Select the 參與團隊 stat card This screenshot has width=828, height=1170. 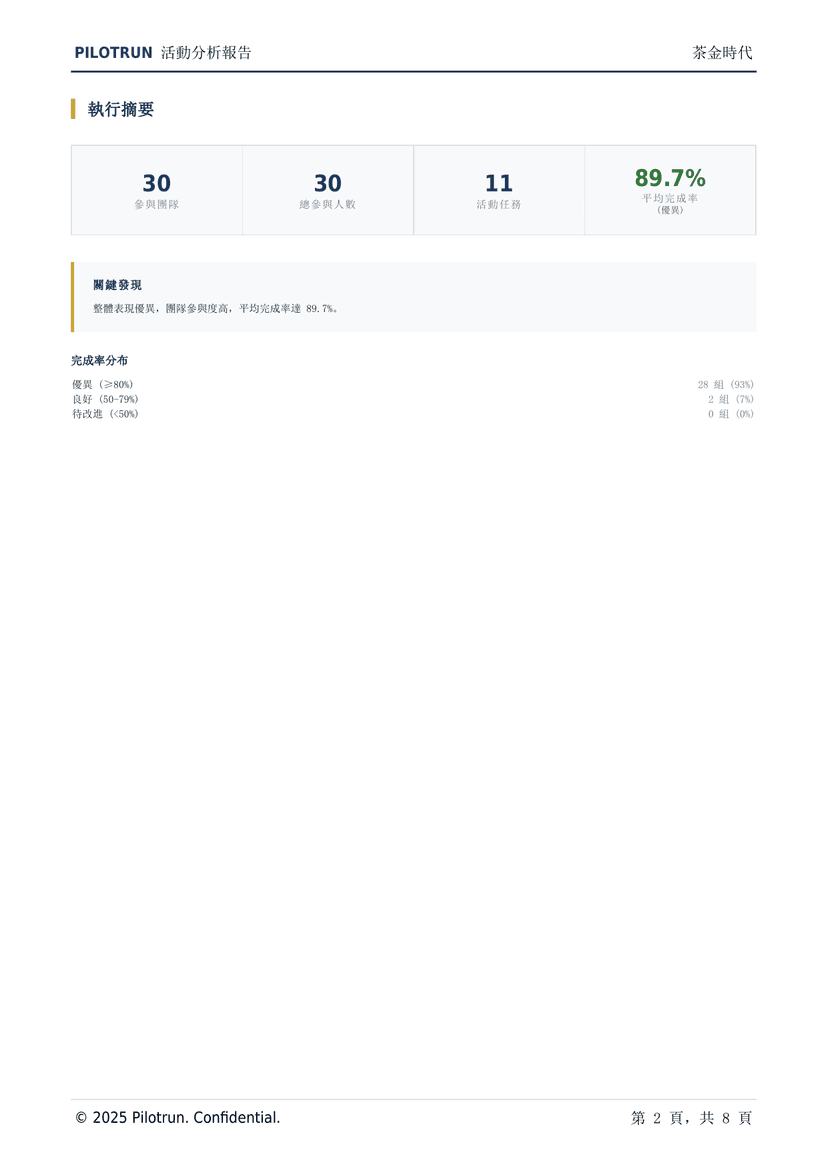pyautogui.click(x=157, y=190)
